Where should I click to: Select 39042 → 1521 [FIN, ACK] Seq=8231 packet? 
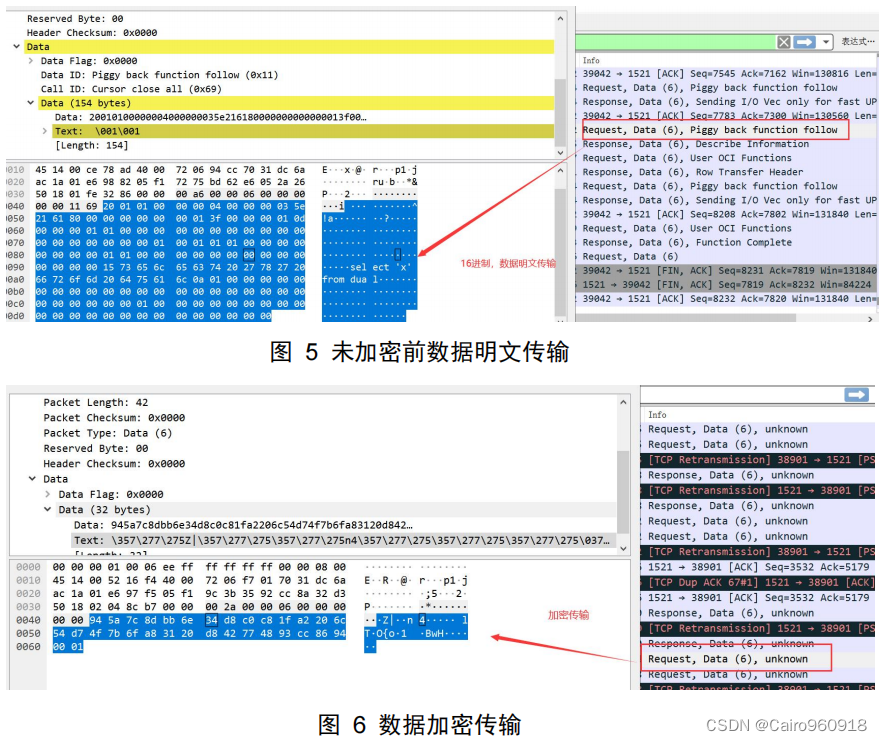726,271
